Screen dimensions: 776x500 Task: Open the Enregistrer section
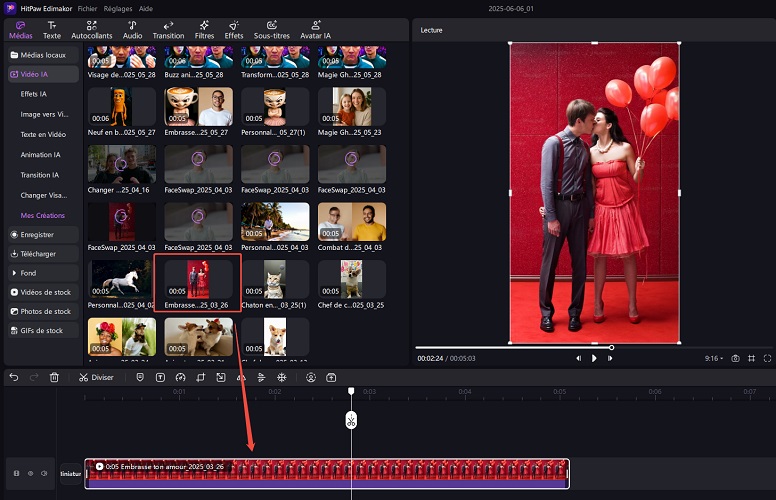[43, 235]
